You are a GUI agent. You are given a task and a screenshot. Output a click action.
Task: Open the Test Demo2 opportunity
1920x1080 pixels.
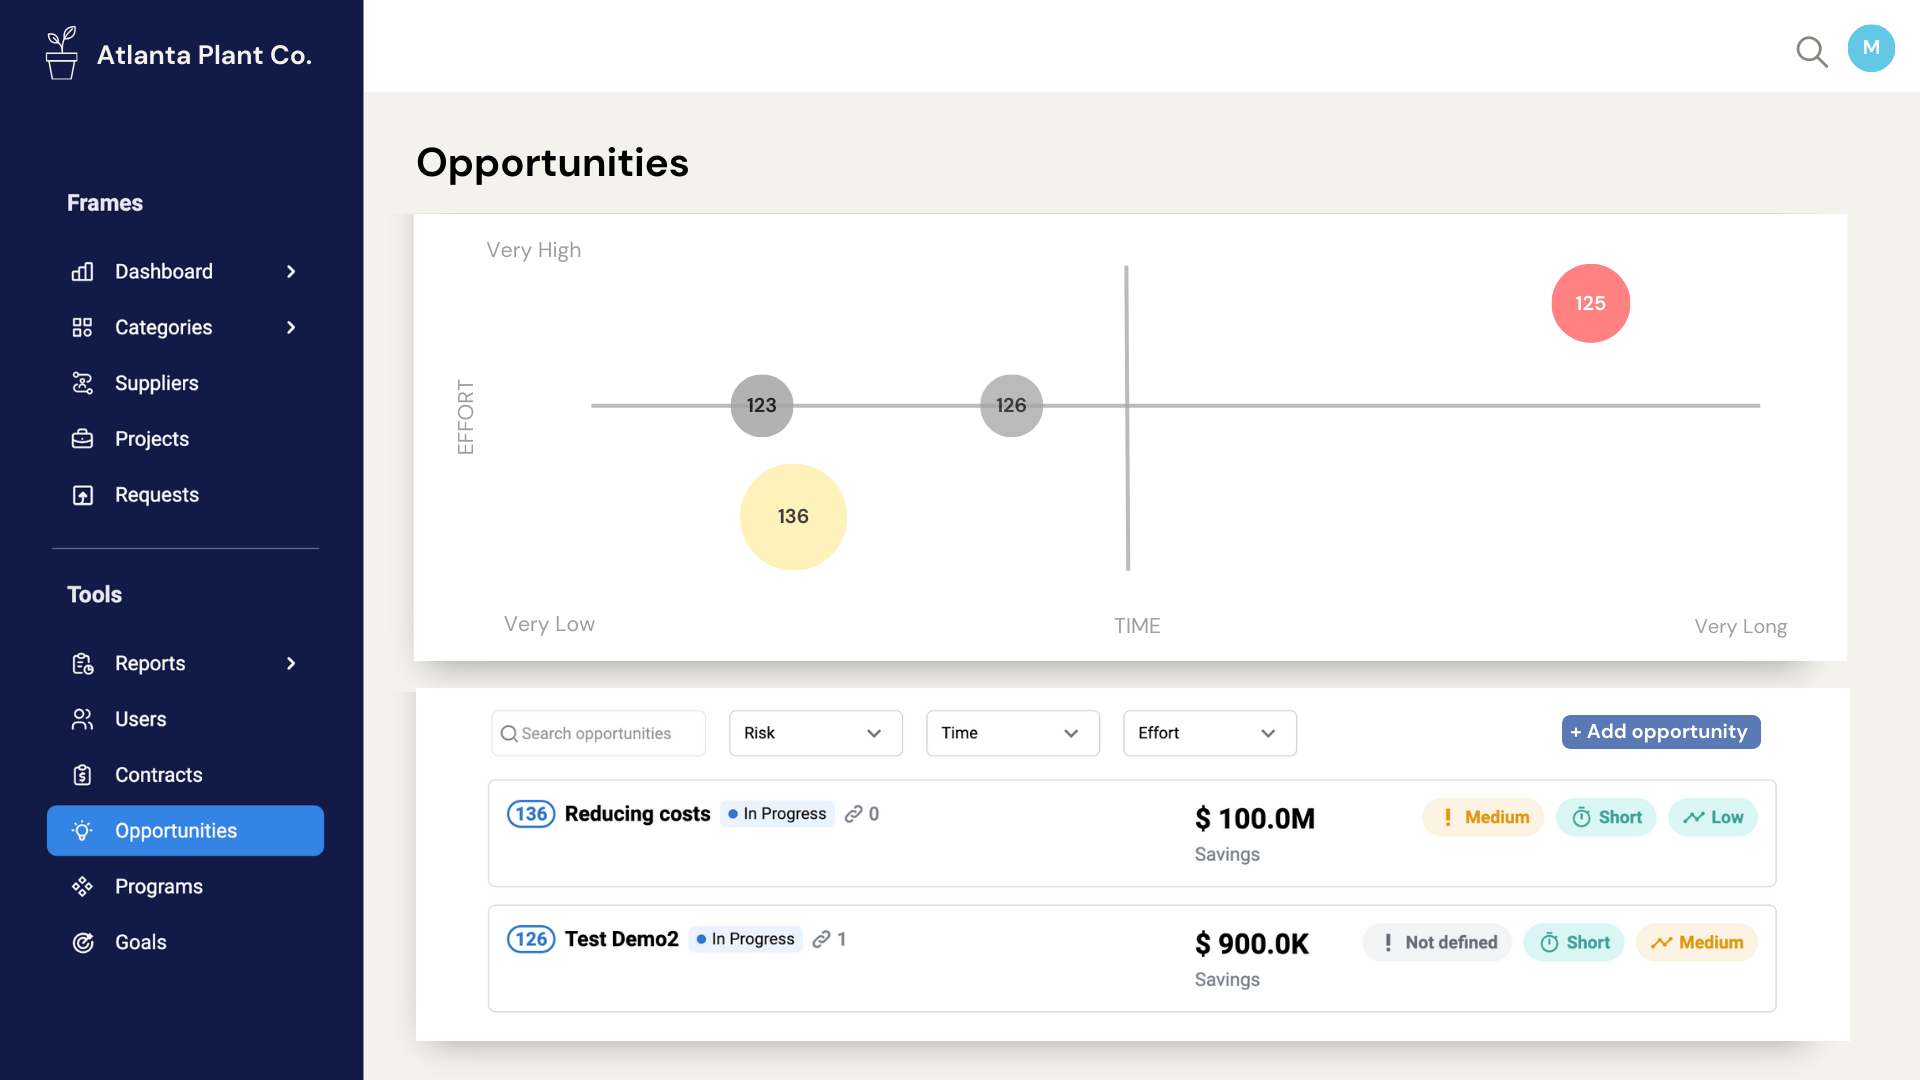[621, 939]
